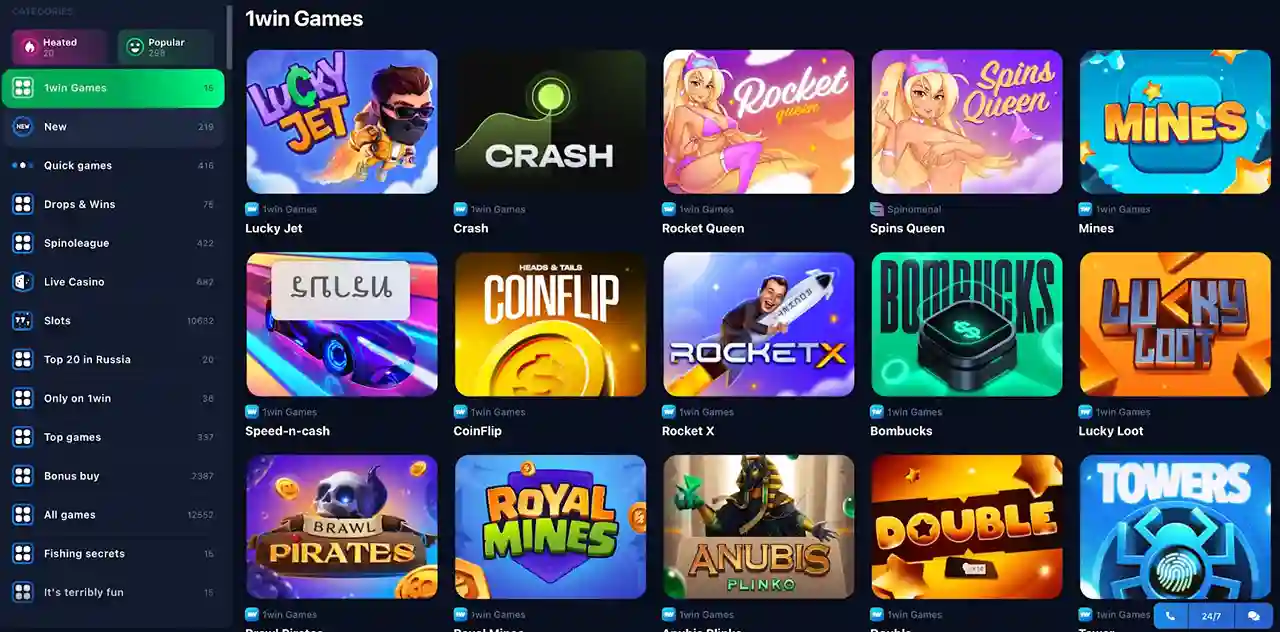
Task: Show All games category
Action: 113,515
